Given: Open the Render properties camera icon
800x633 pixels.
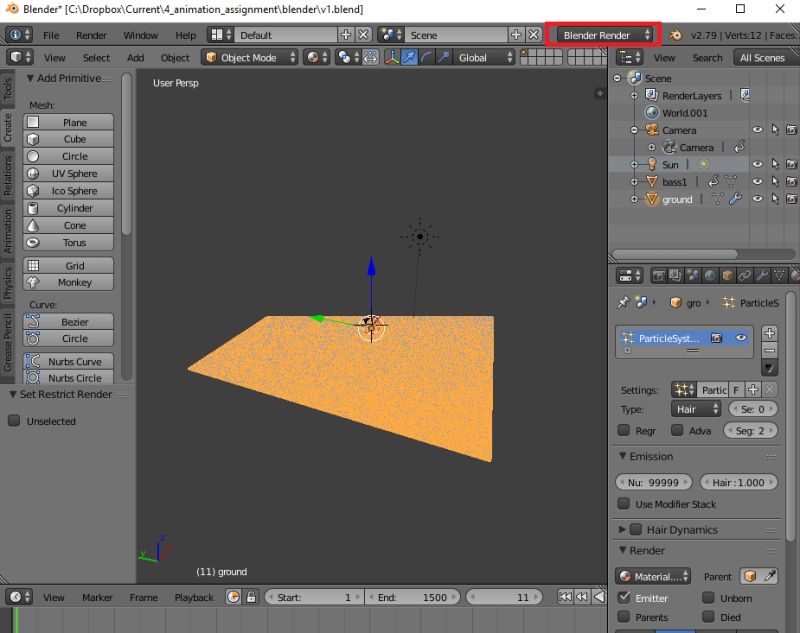Looking at the screenshot, I should pos(658,276).
